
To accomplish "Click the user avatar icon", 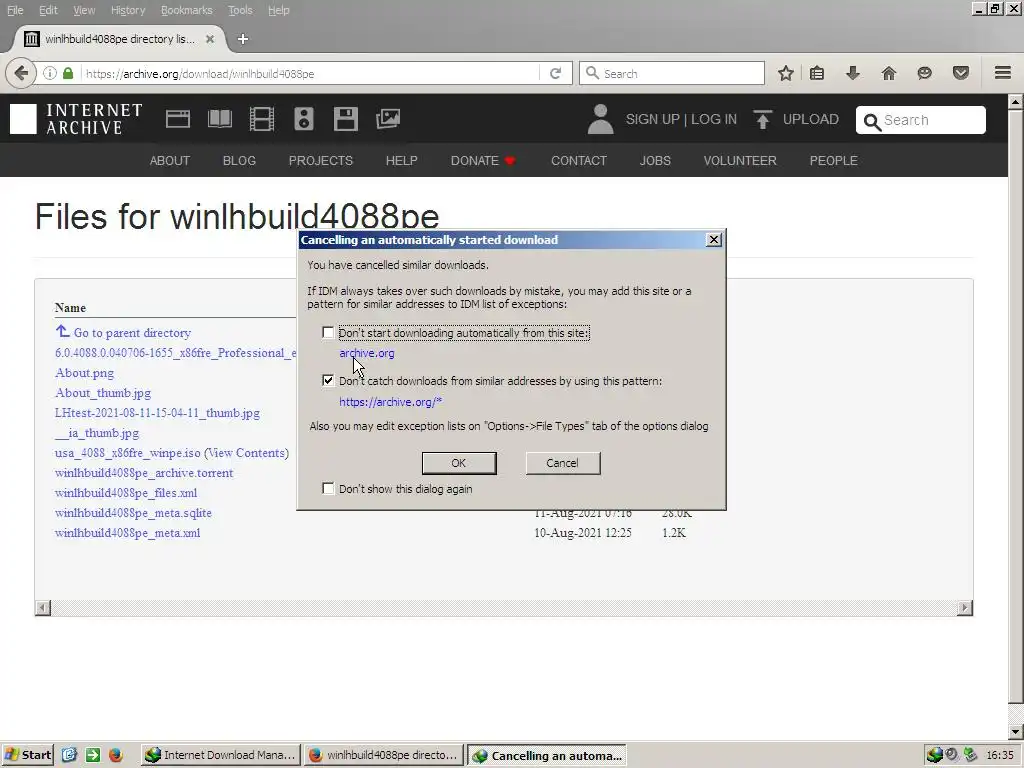I will [600, 119].
